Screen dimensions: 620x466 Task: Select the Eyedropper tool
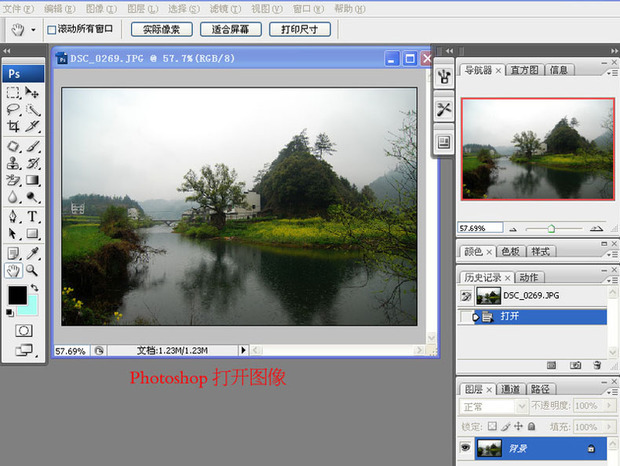click(x=32, y=253)
